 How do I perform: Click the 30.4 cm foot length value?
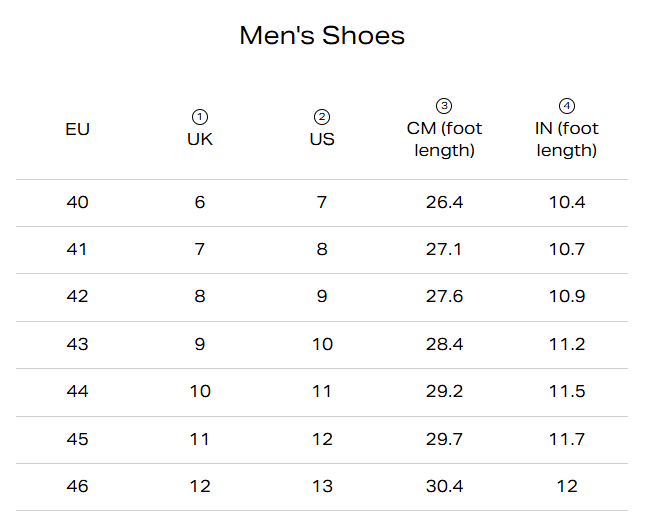click(444, 486)
